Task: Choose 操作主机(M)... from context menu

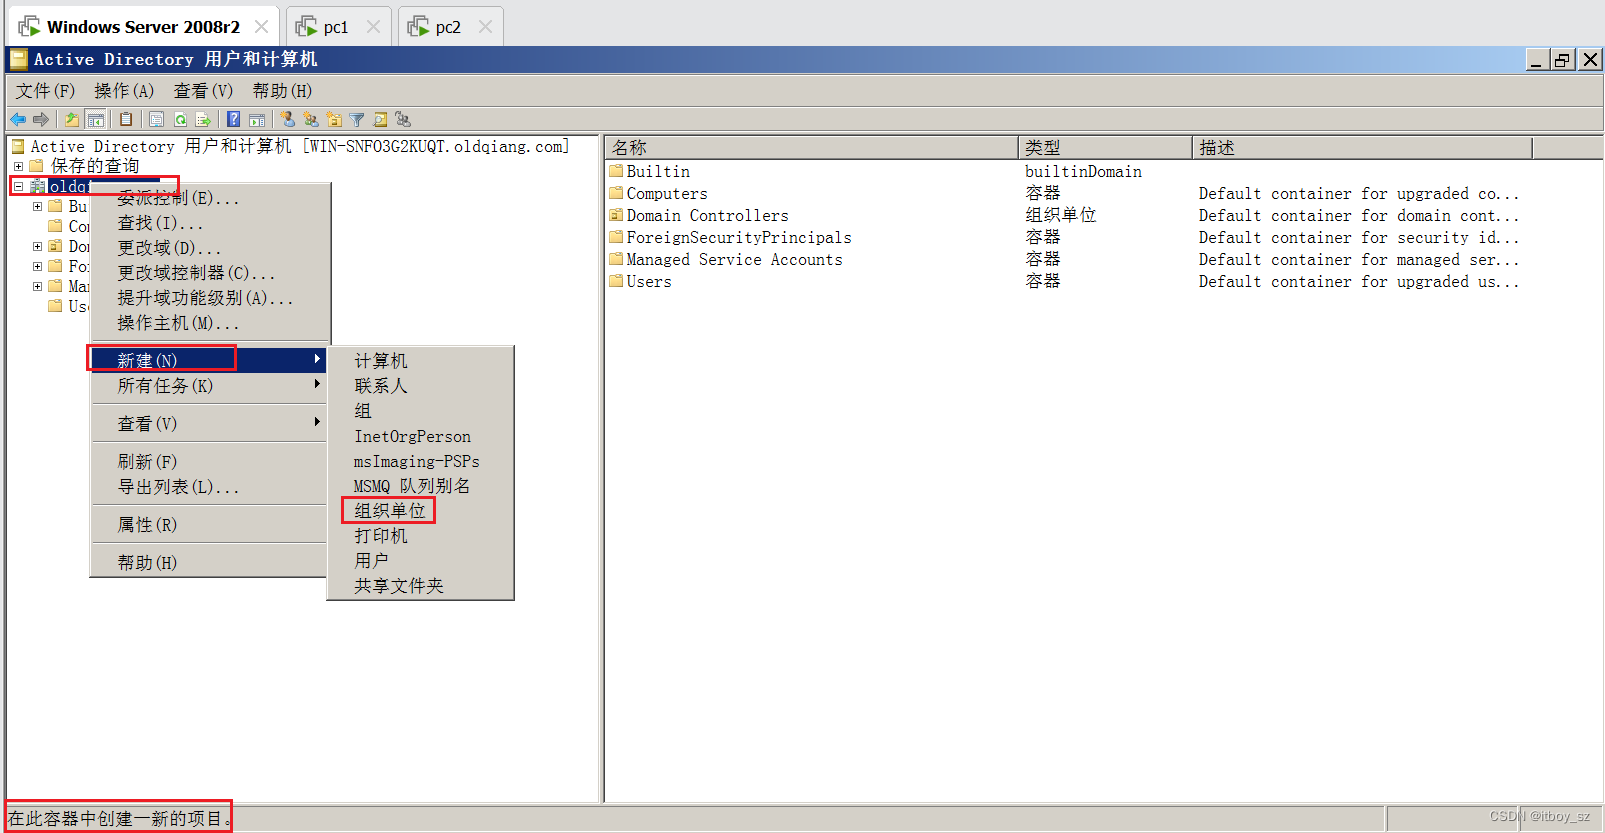Action: pyautogui.click(x=208, y=322)
